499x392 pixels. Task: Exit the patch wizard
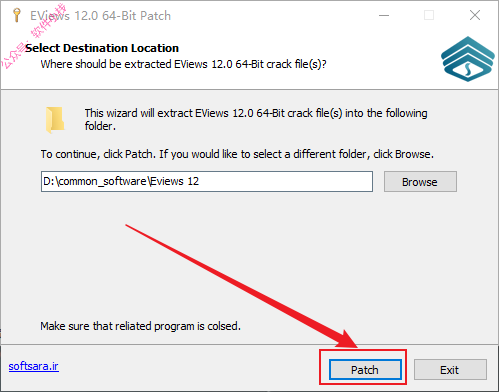(450, 370)
